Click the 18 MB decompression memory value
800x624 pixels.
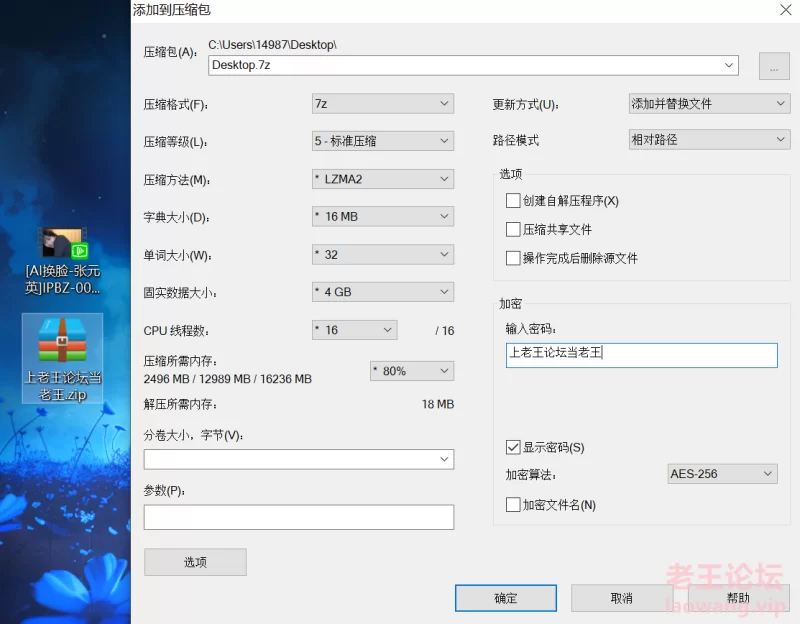pyautogui.click(x=438, y=404)
